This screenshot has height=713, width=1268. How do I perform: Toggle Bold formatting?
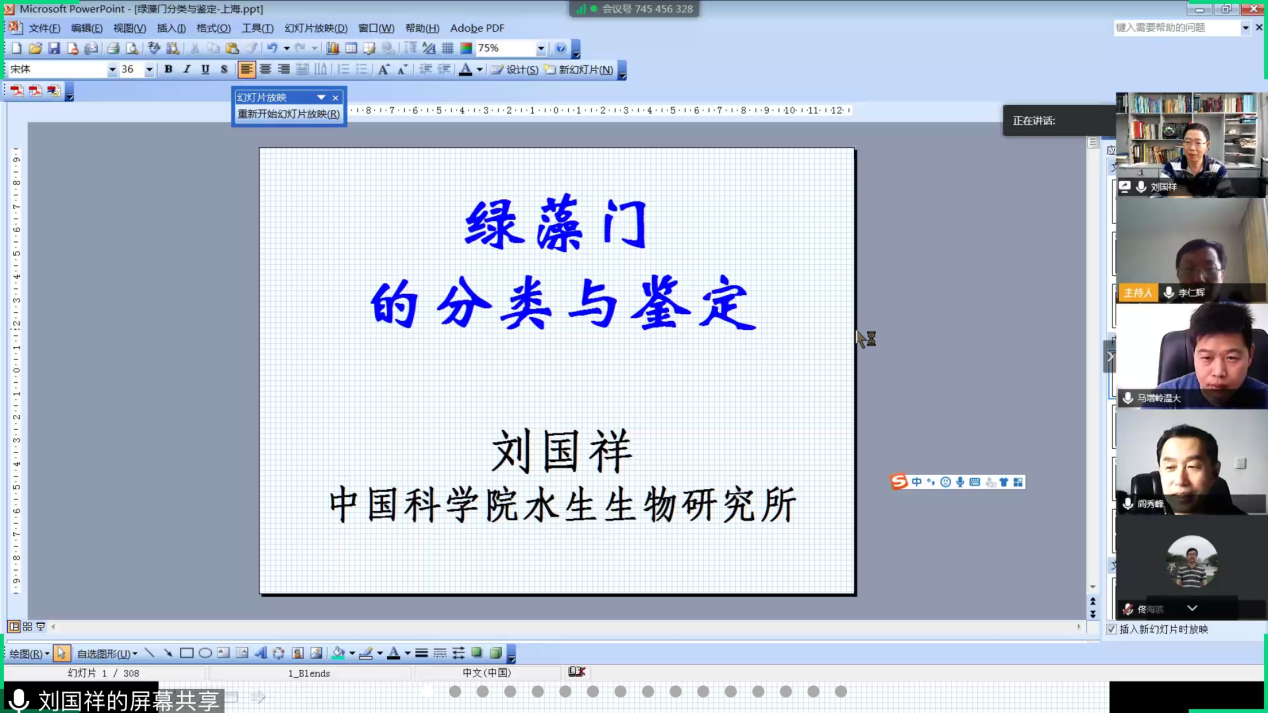click(168, 70)
